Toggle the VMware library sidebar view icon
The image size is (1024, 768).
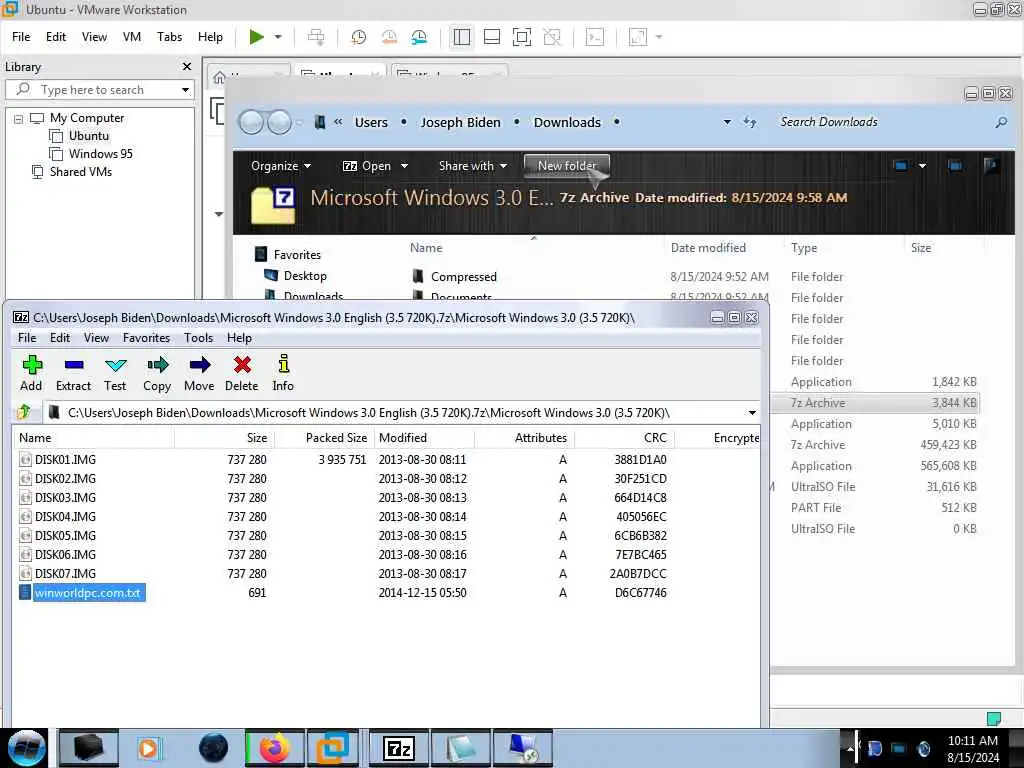461,37
